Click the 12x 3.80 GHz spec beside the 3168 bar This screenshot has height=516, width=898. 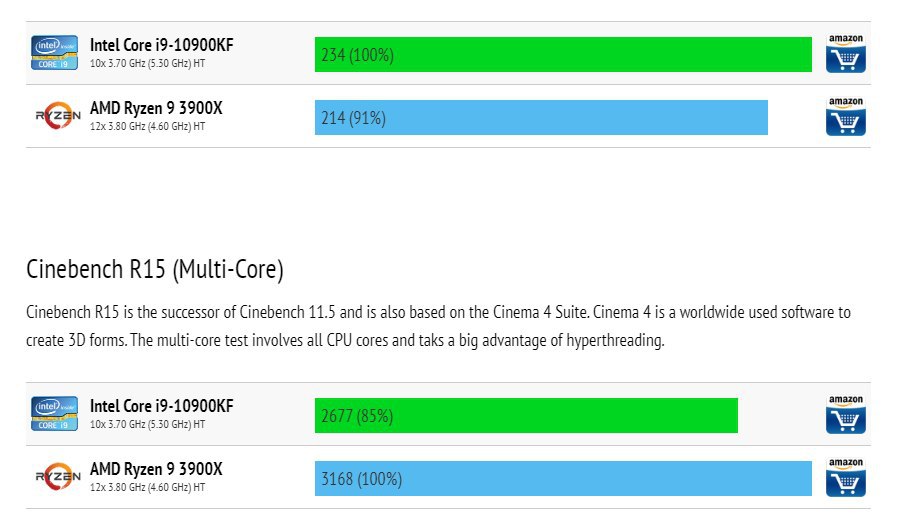[x=147, y=488]
